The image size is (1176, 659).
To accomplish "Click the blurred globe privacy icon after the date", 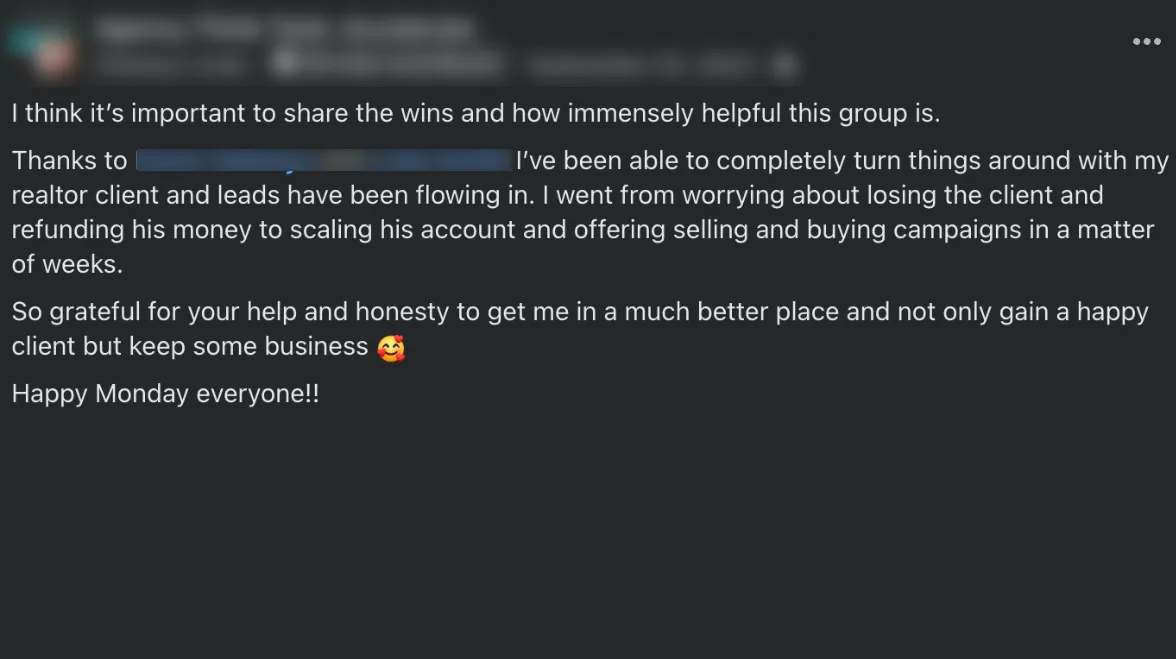I will pos(784,66).
